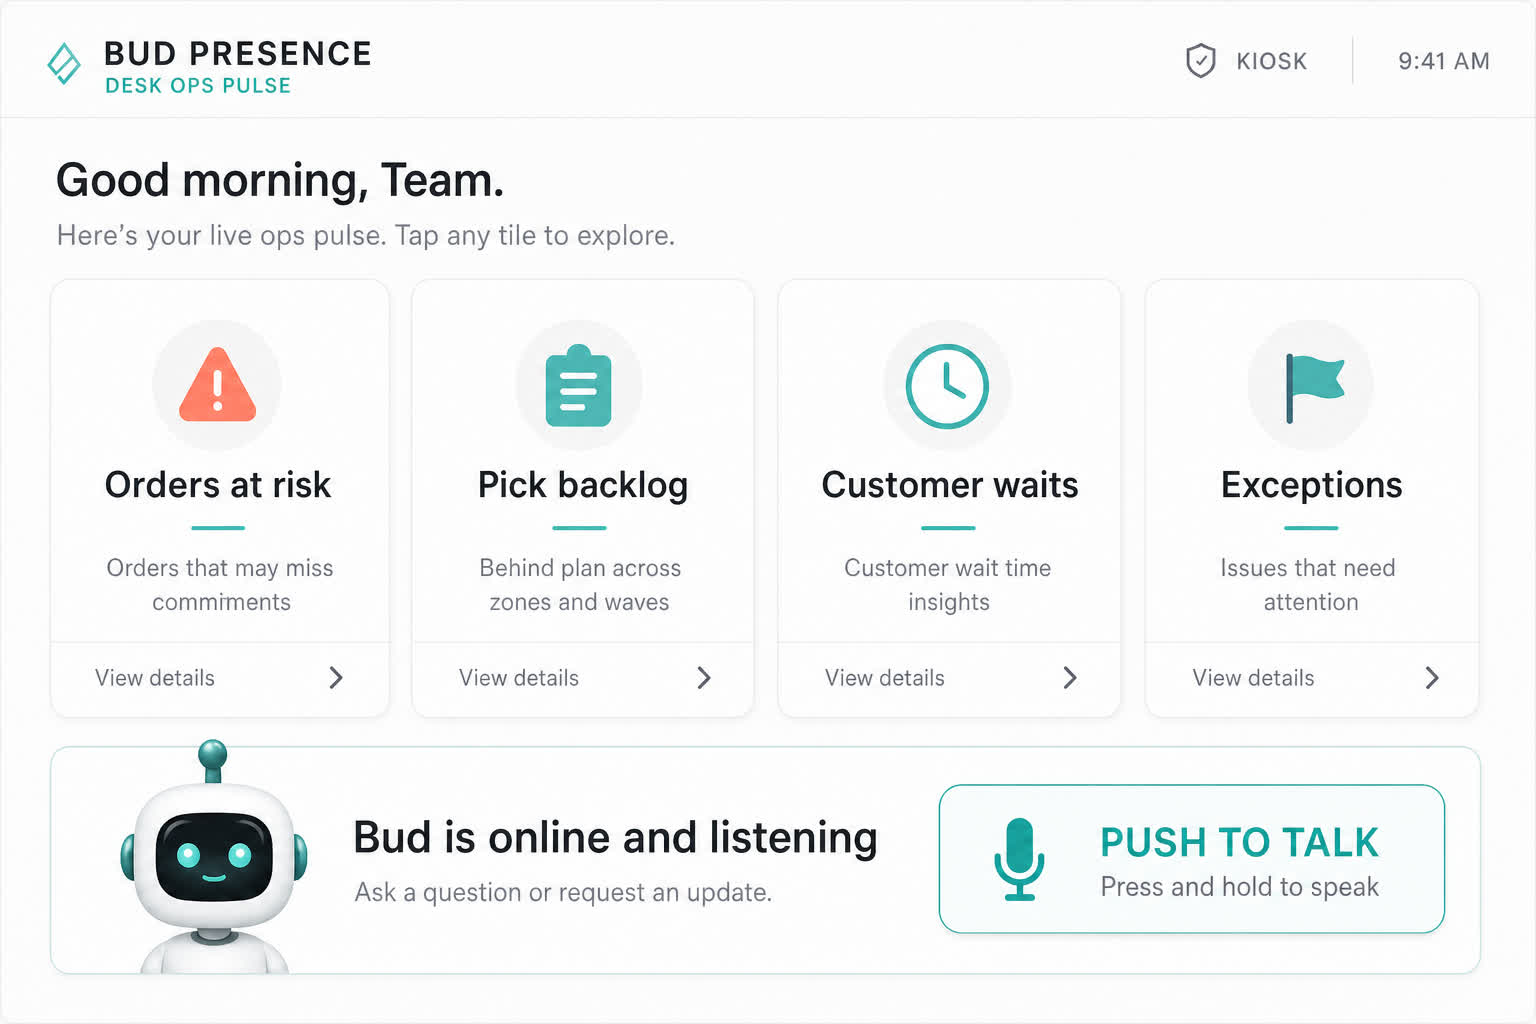Open the Exceptions chevron arrow
This screenshot has width=1536, height=1024.
coord(1432,678)
